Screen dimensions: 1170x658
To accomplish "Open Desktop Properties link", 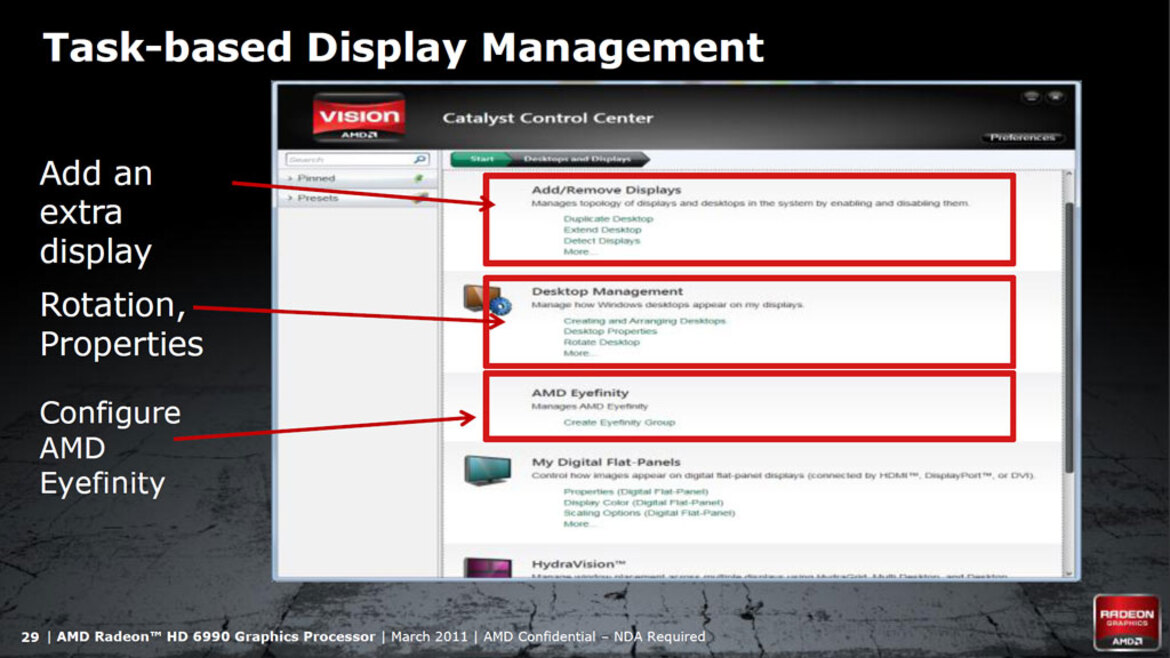I will pos(610,331).
